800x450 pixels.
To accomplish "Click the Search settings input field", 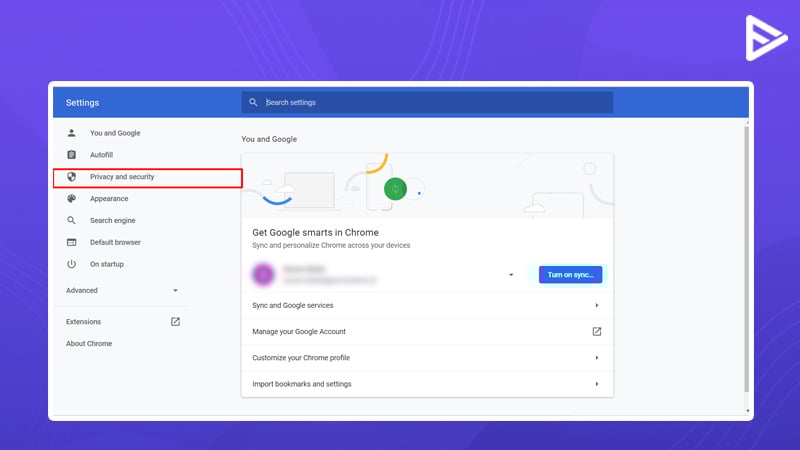I will [x=427, y=103].
